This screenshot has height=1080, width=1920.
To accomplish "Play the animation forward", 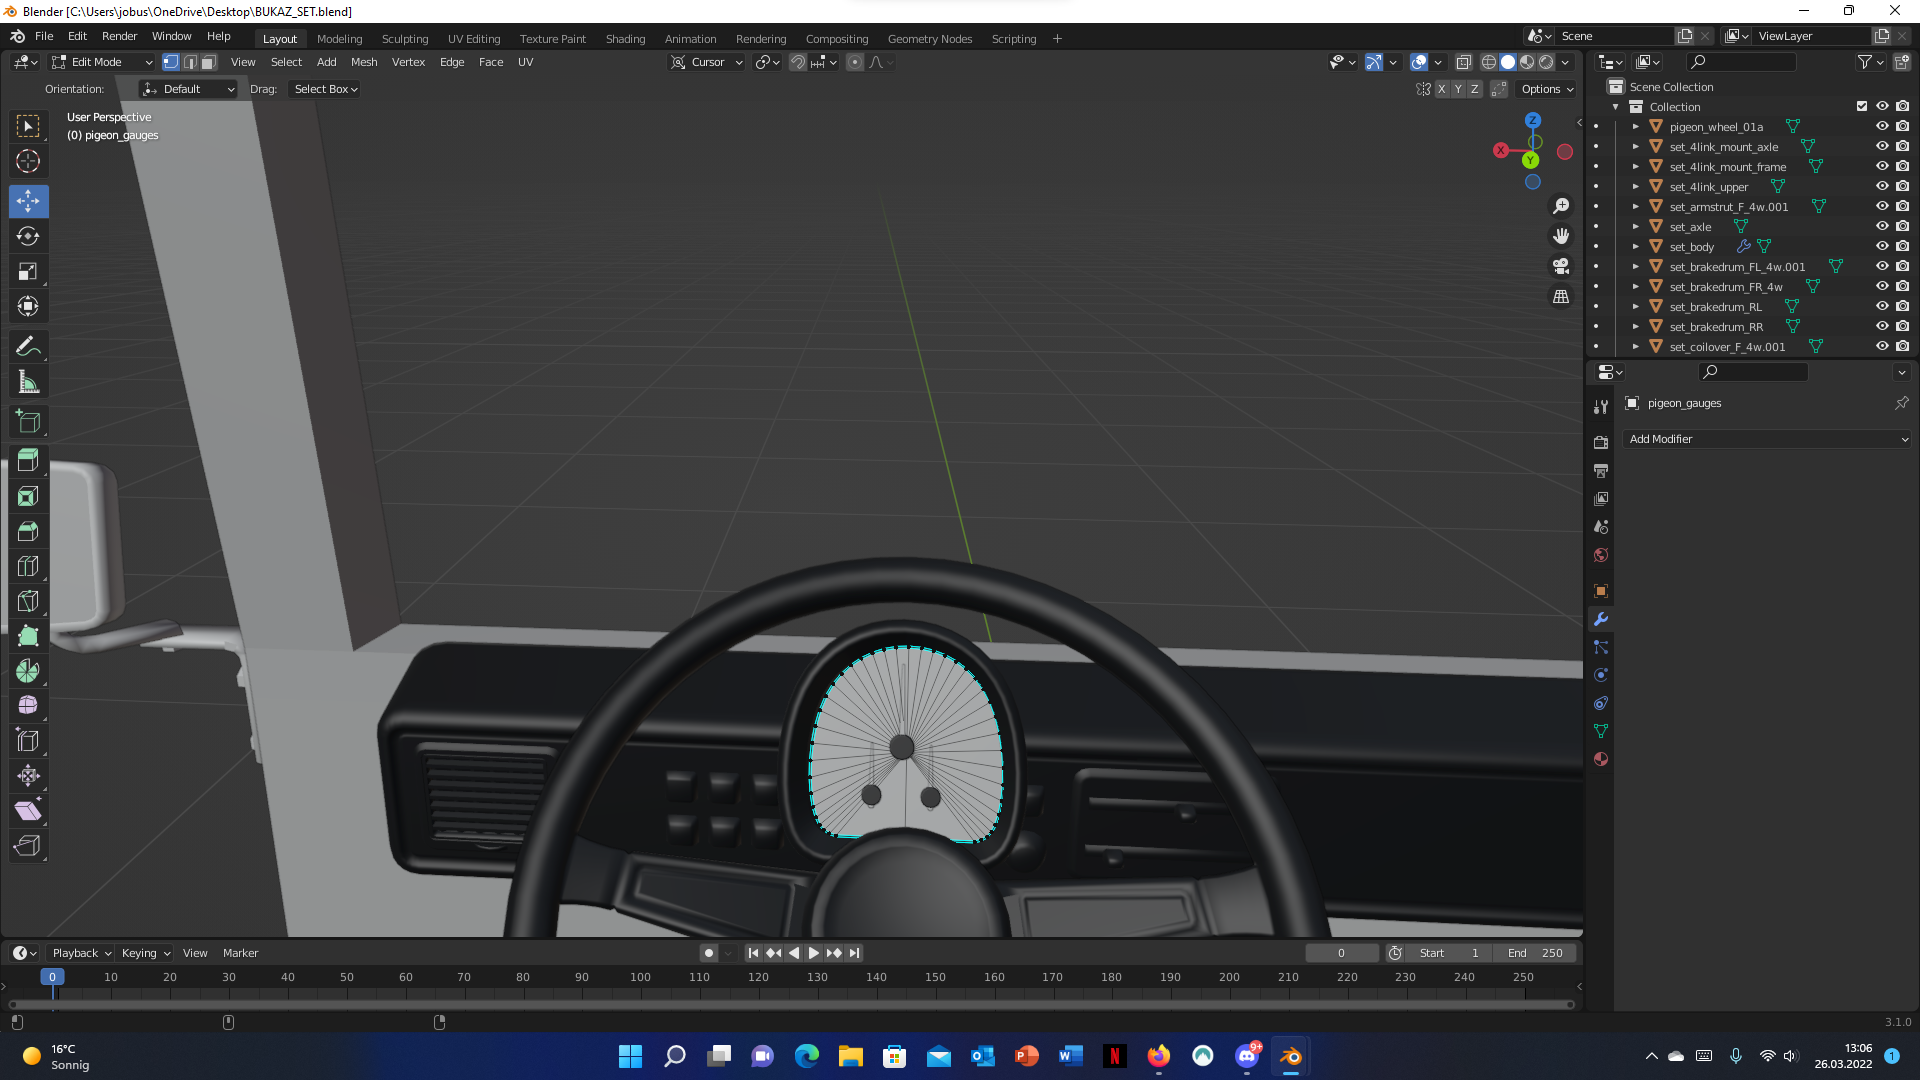I will coord(813,953).
